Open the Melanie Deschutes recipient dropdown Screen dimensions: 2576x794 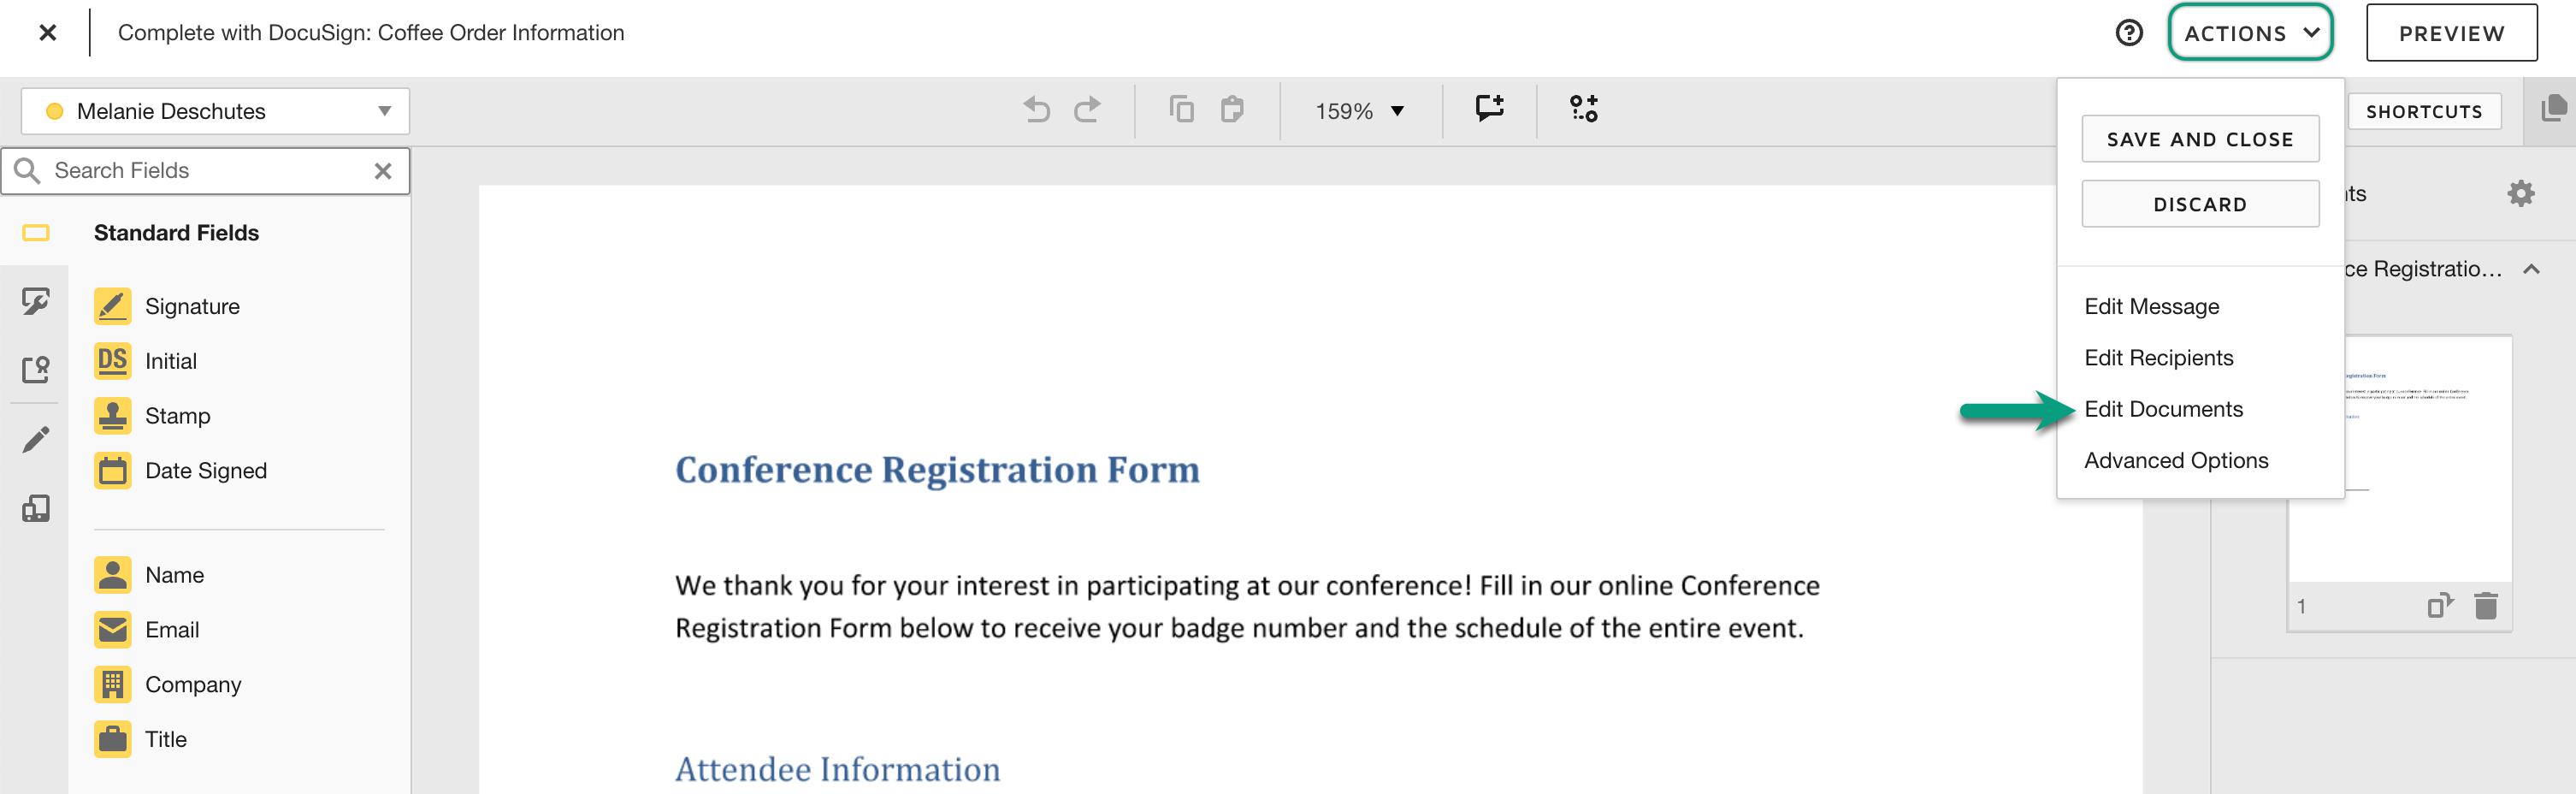(x=215, y=111)
